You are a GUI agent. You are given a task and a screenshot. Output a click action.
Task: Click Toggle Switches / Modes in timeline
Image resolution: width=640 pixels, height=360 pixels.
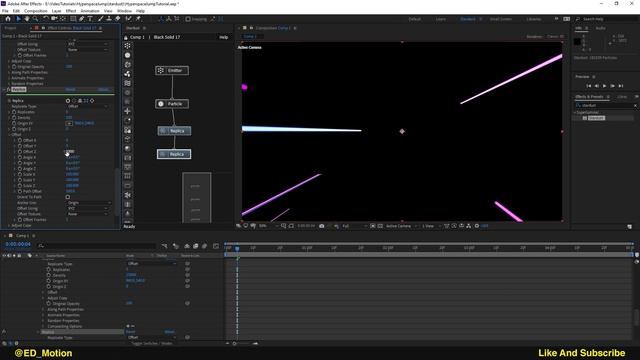[150, 343]
